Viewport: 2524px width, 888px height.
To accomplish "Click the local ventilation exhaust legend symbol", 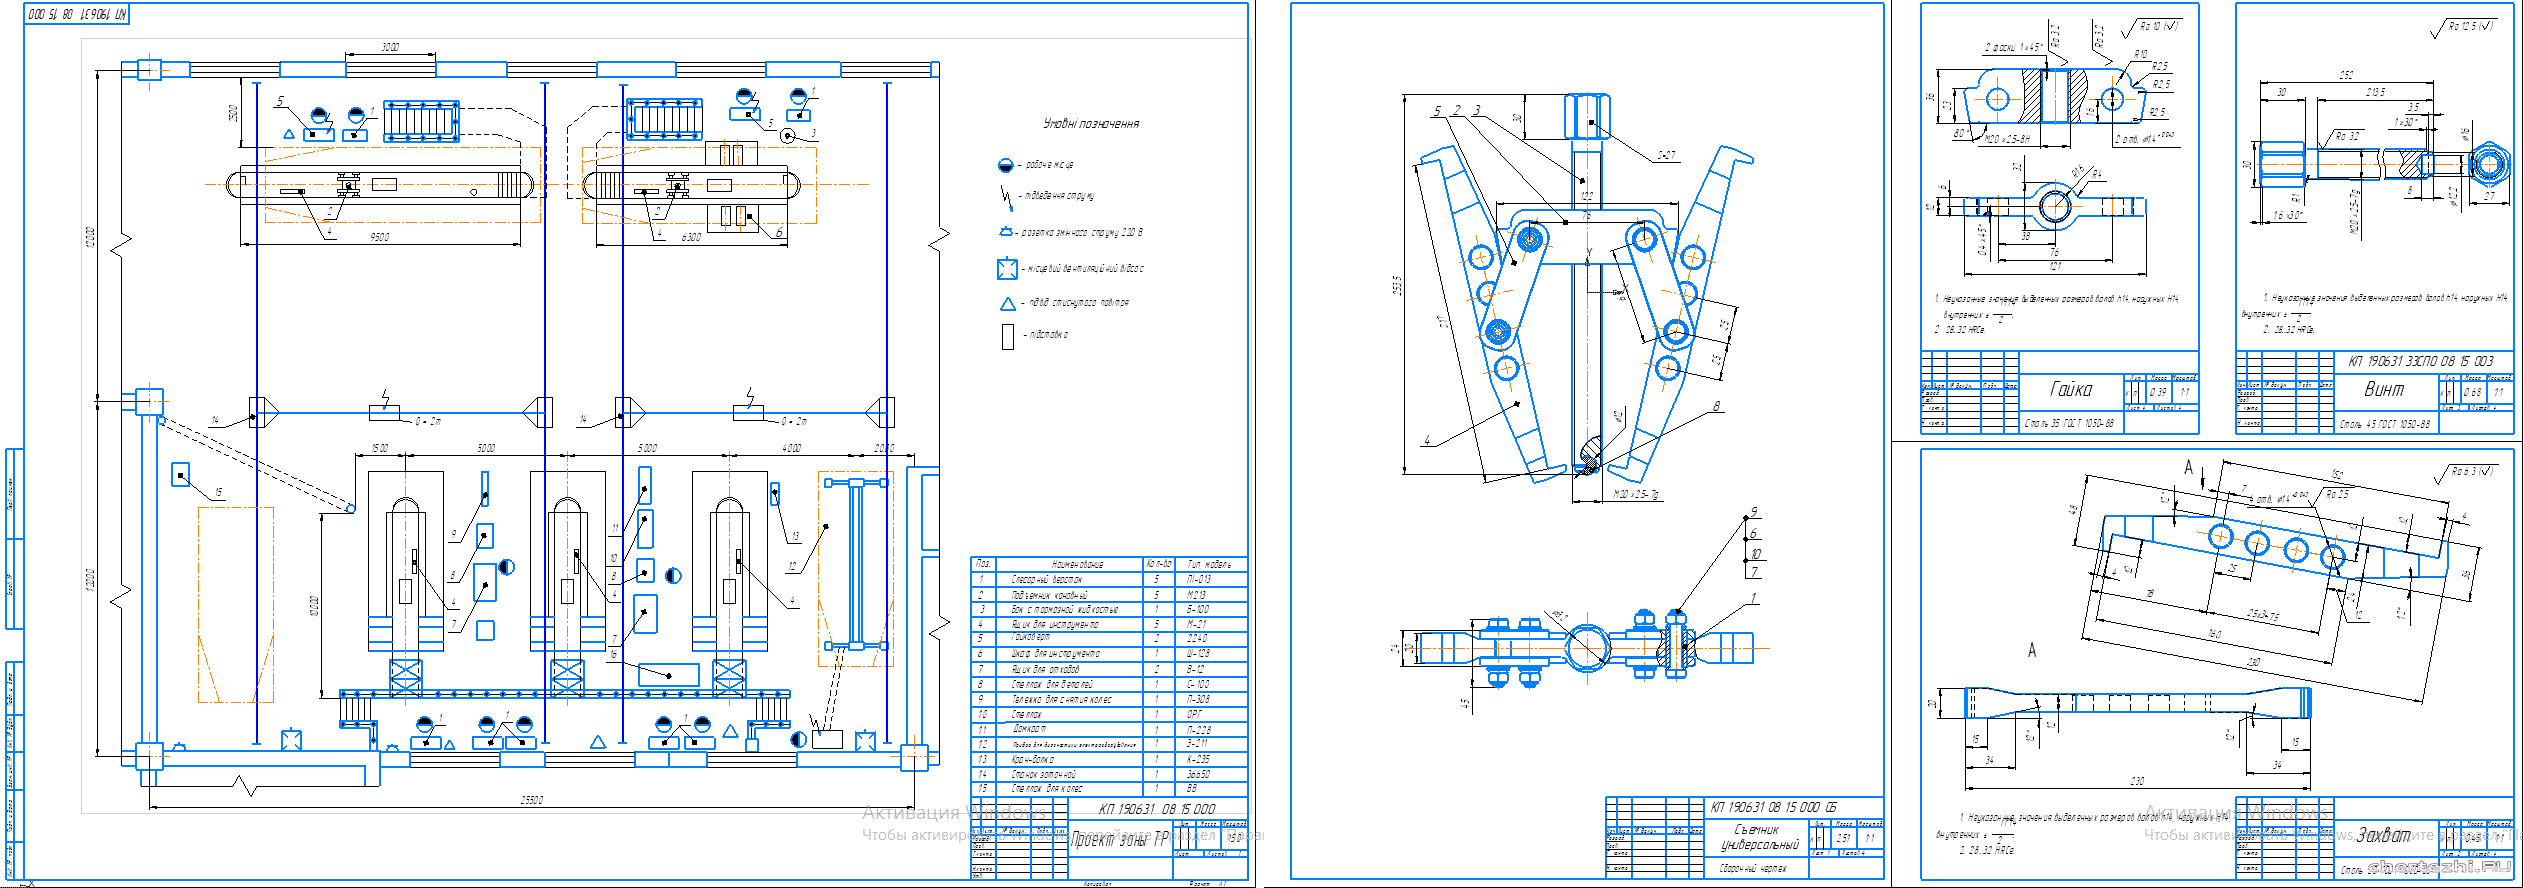I will point(1007,268).
